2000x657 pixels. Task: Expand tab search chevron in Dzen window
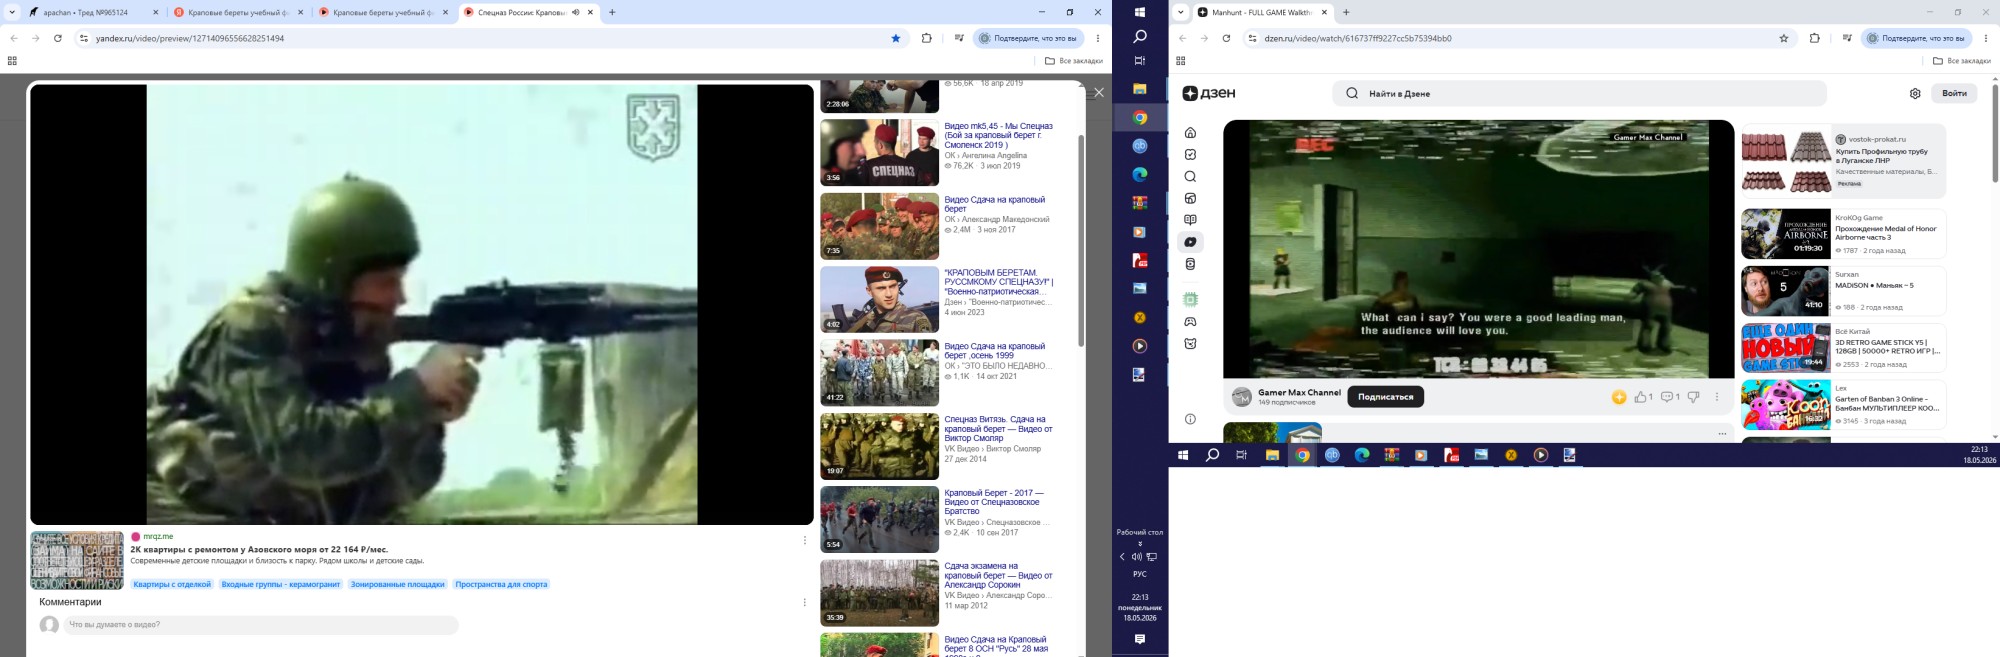tap(1180, 12)
